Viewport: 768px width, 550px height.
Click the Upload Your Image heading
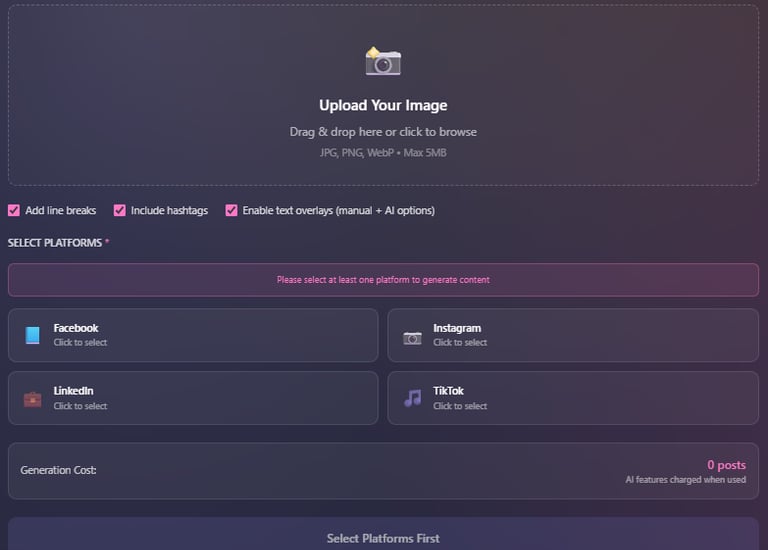383,105
